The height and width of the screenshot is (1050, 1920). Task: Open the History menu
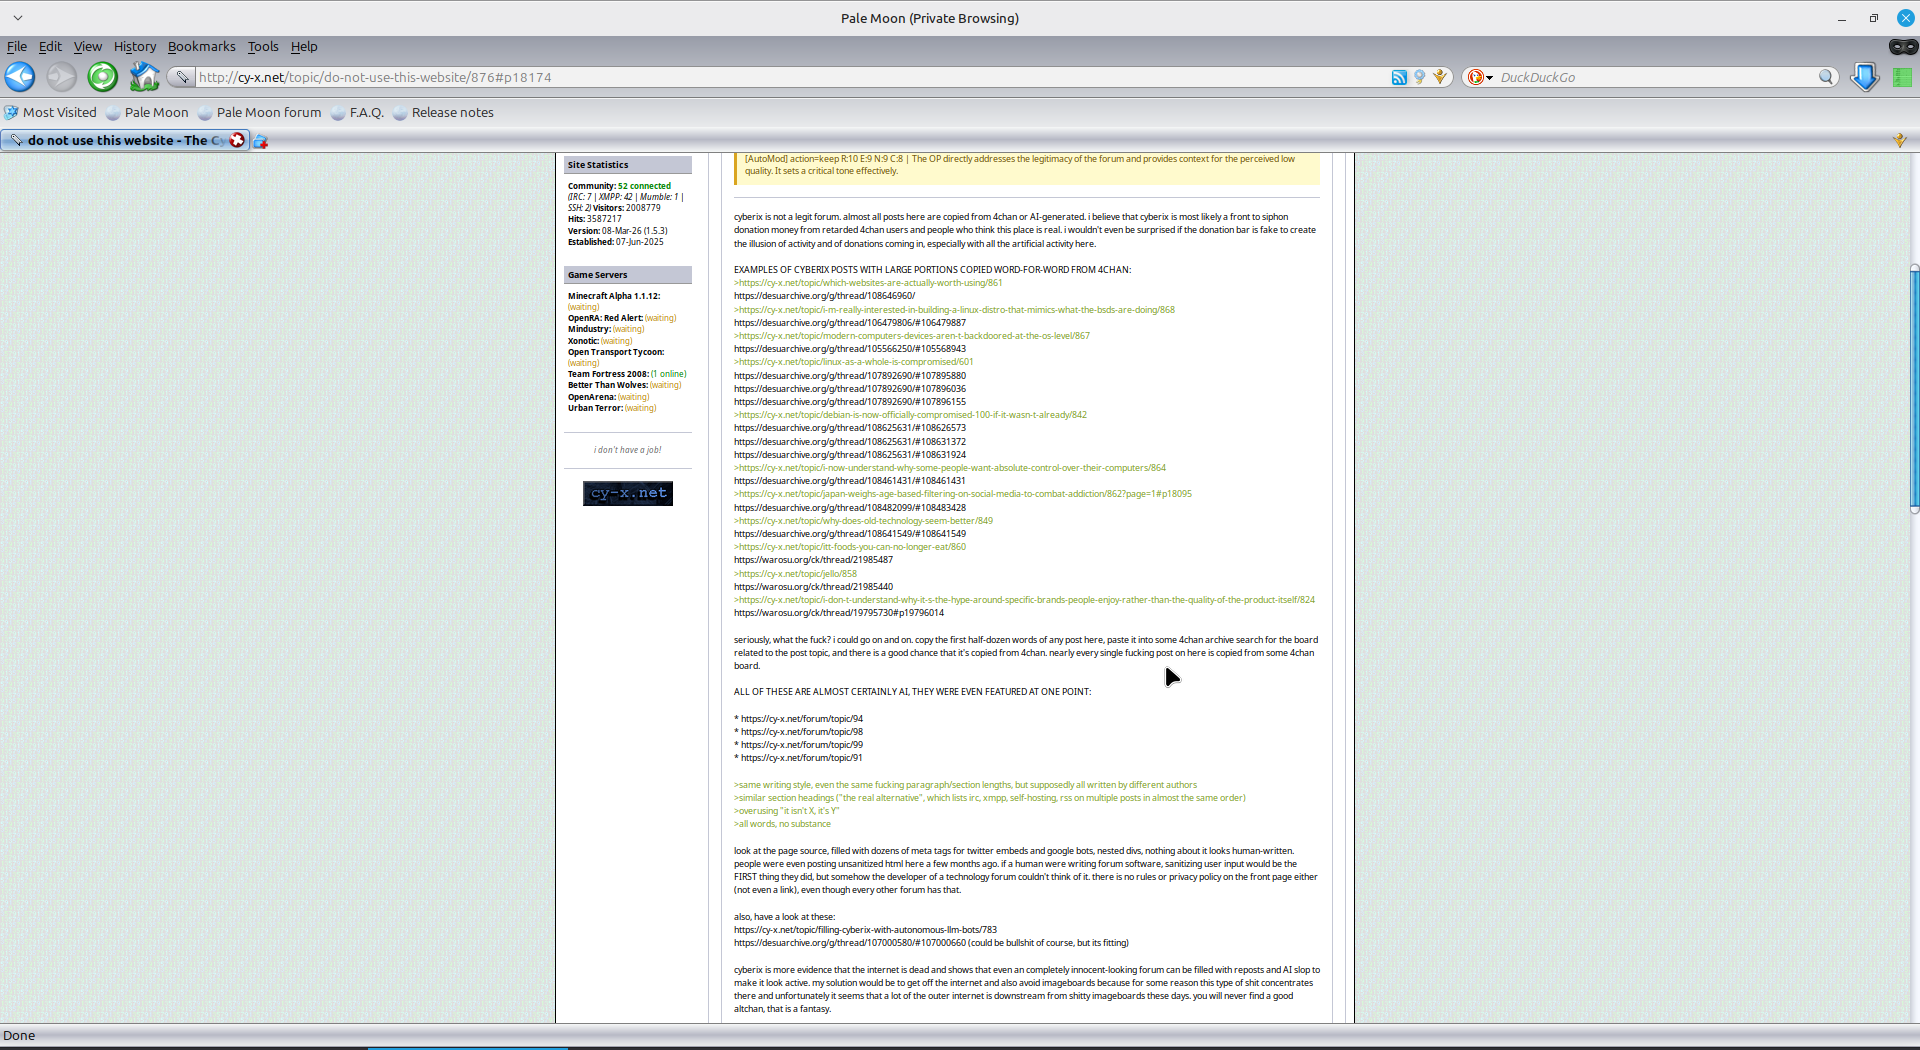click(135, 46)
